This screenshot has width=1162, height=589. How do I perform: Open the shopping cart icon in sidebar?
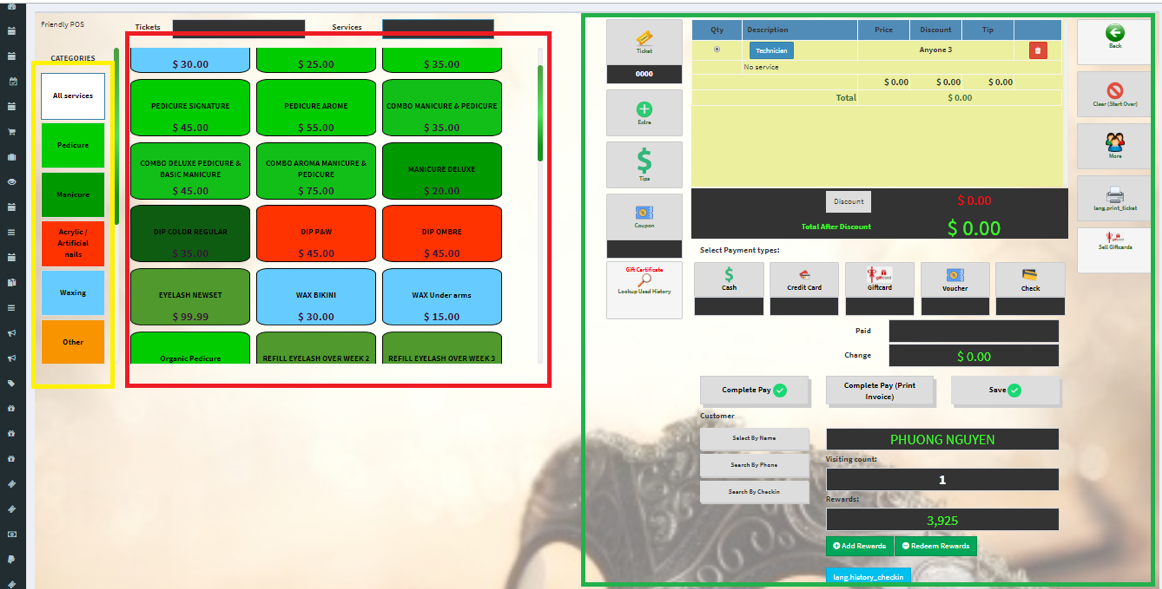click(x=12, y=132)
